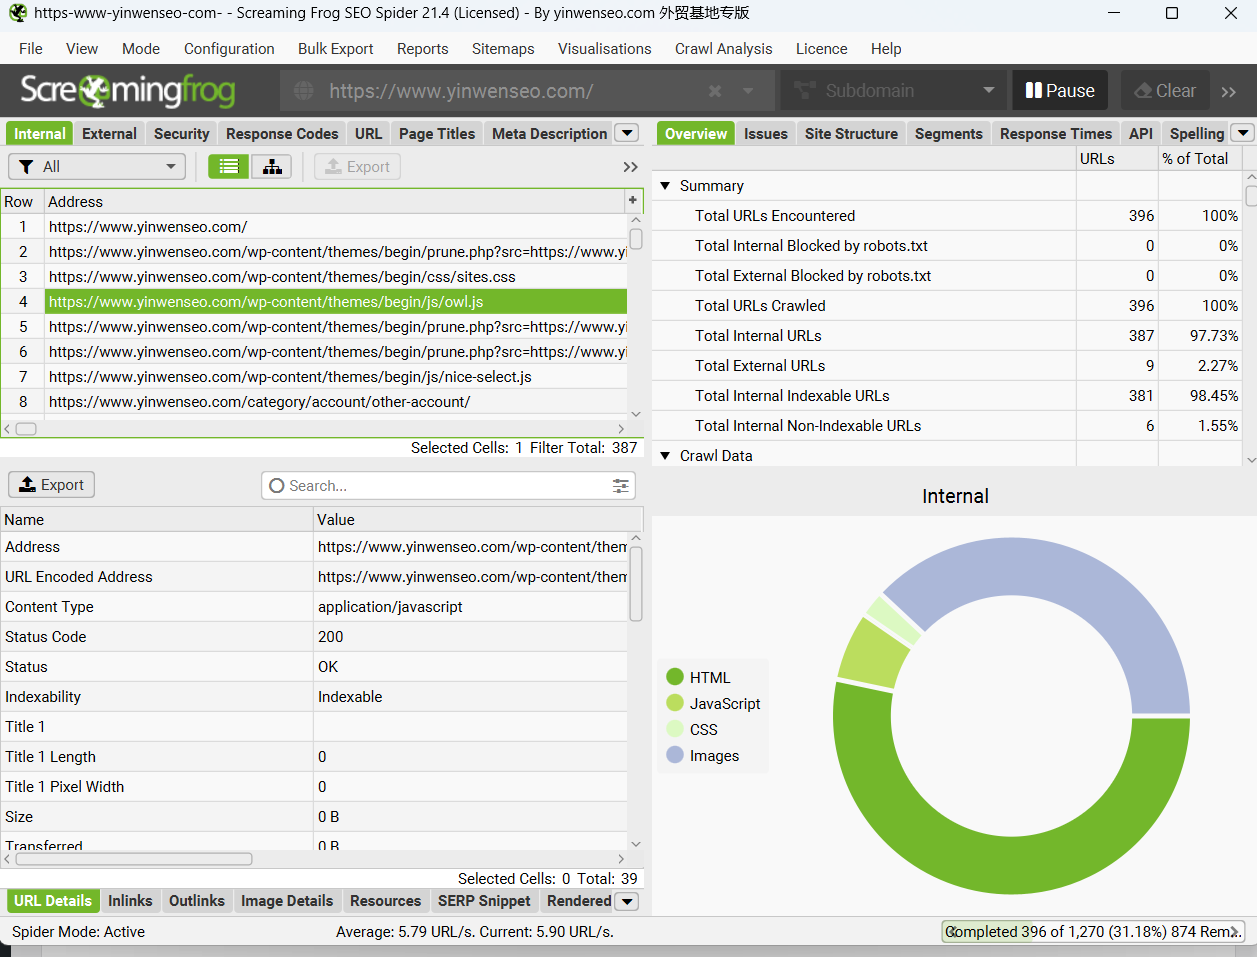Open search filter options icon

621,486
